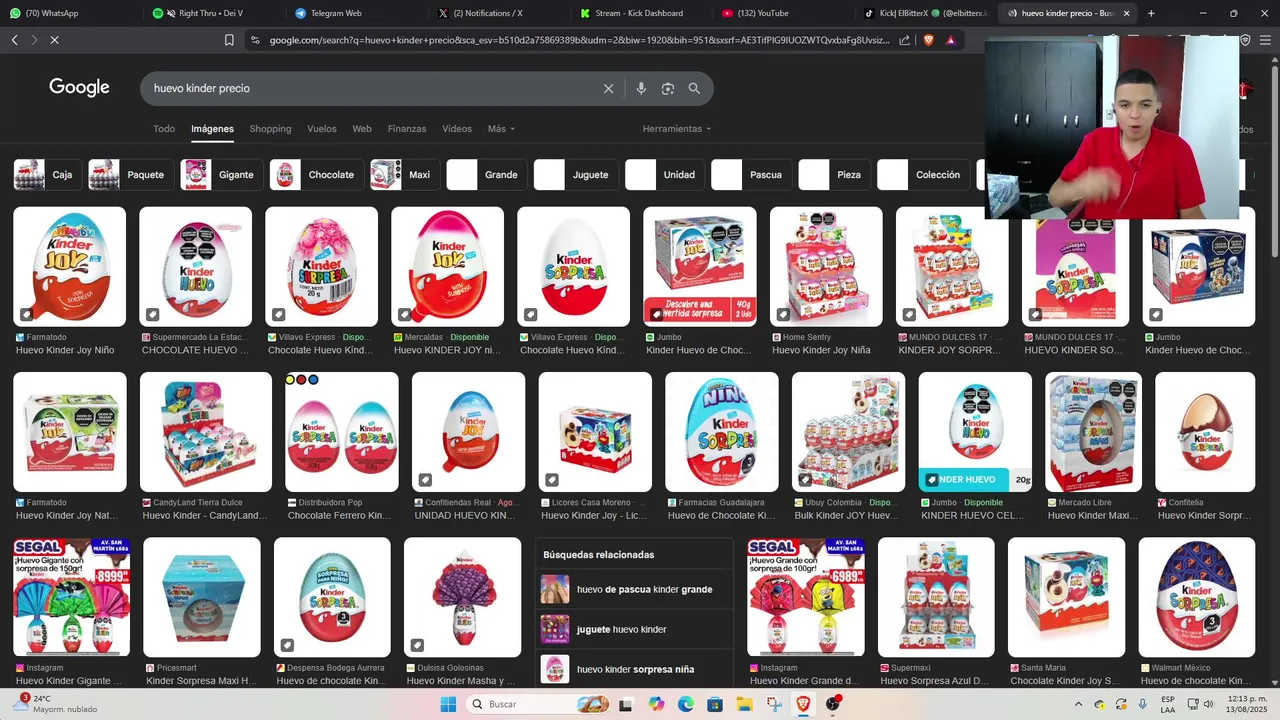The image size is (1280, 720).
Task: Open Brave Rewards triangle icon
Action: 950,40
